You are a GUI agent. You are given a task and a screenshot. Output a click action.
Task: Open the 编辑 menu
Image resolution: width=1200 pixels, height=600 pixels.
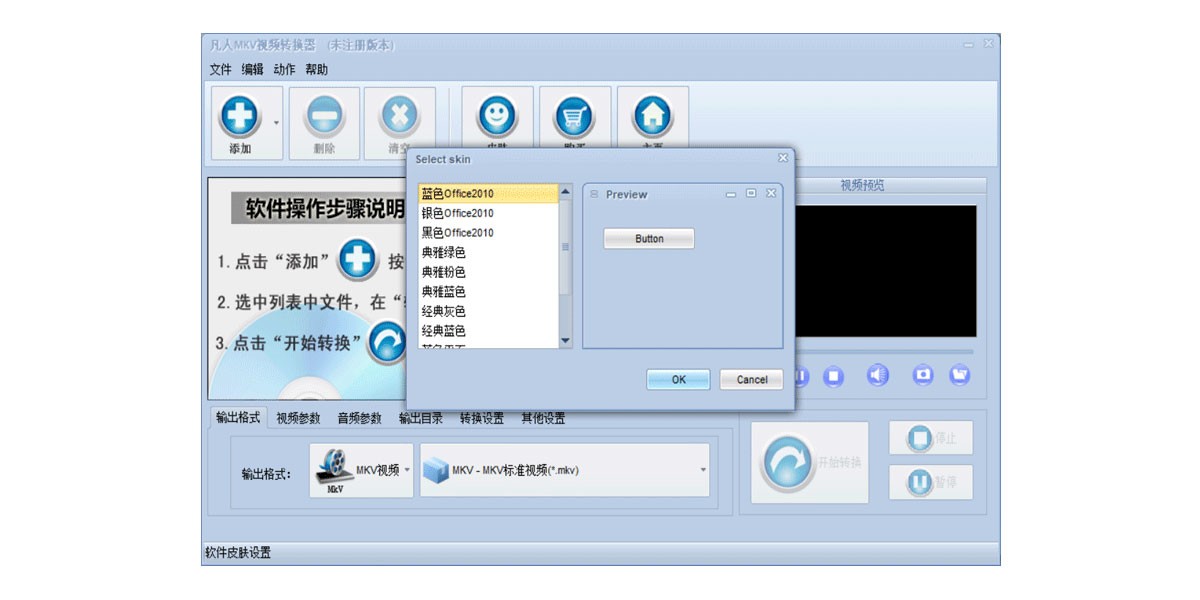[252, 70]
